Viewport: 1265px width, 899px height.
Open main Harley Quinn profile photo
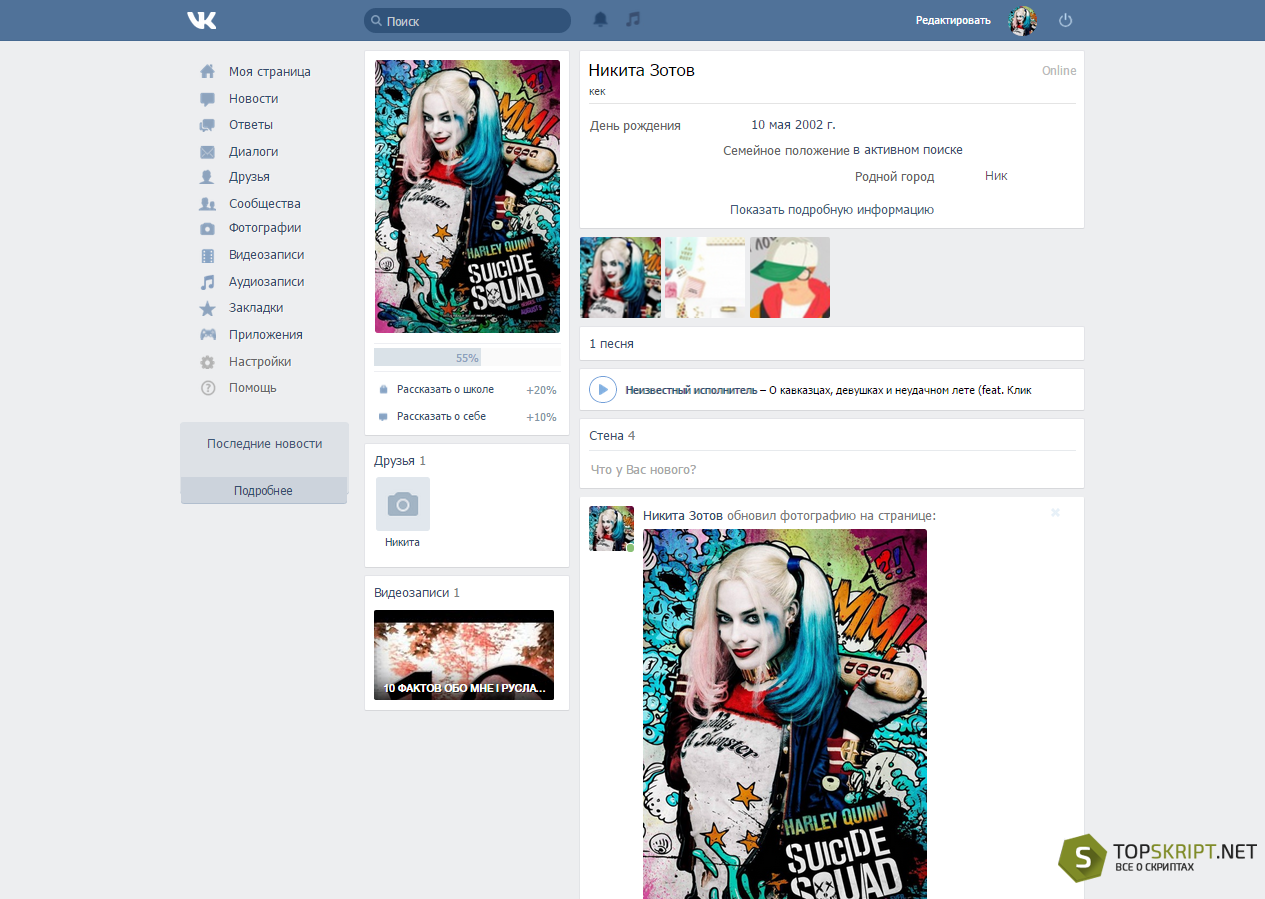pyautogui.click(x=467, y=196)
